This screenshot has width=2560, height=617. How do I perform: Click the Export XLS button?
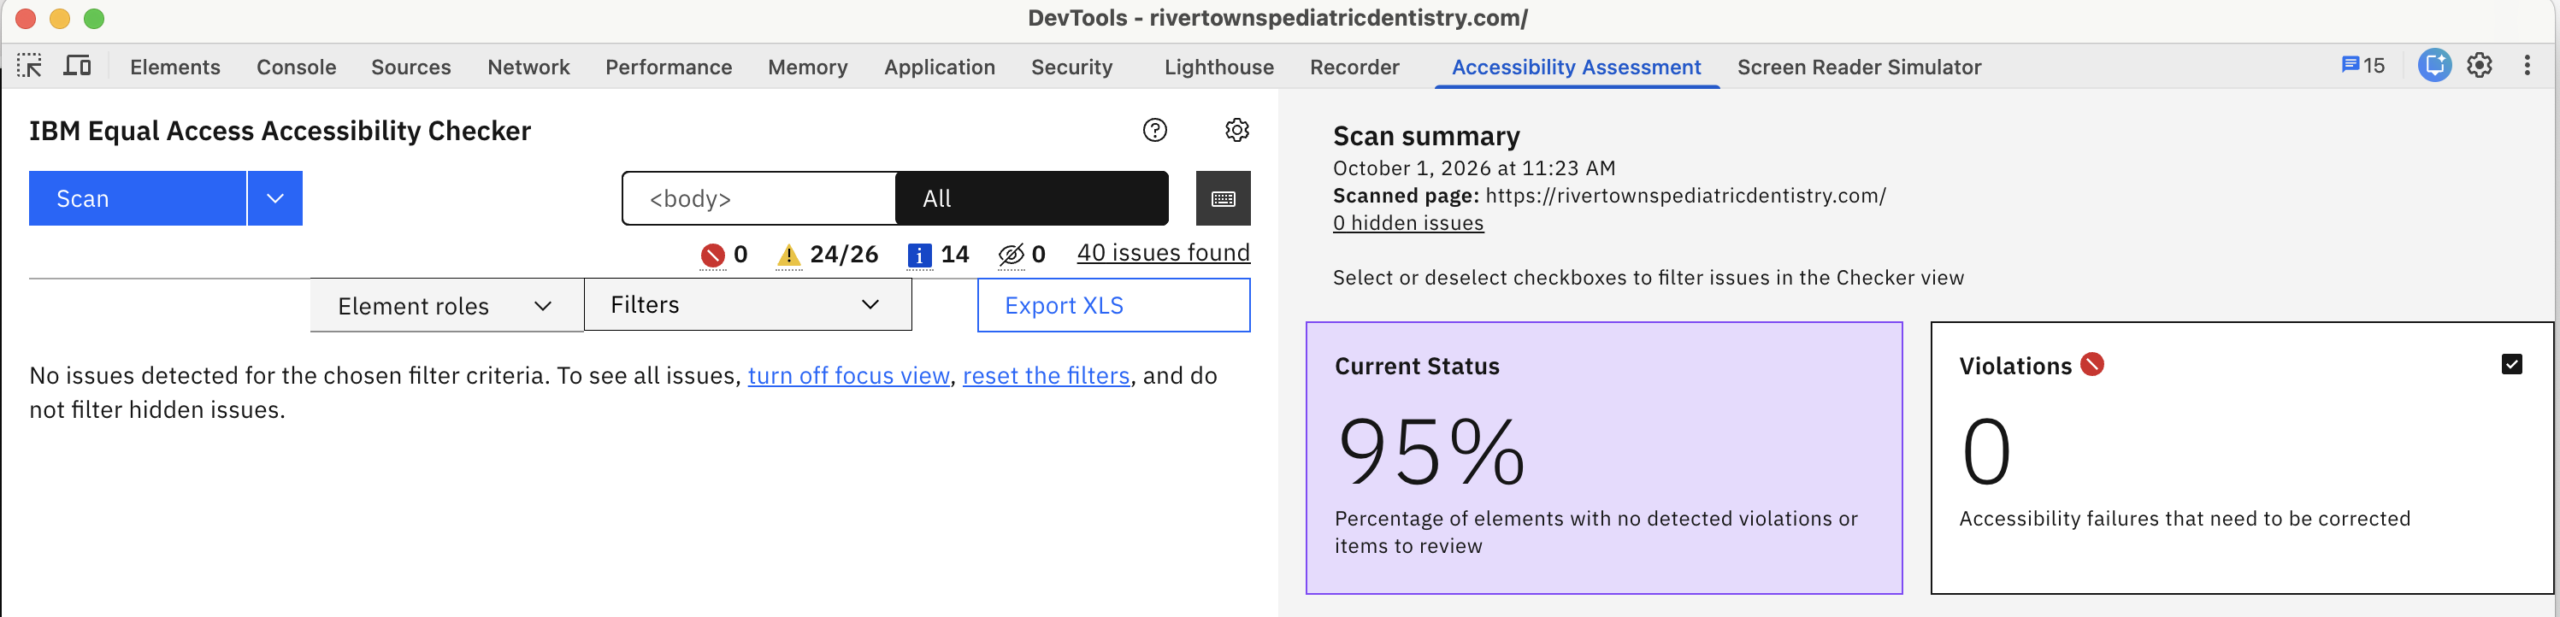pos(1113,305)
